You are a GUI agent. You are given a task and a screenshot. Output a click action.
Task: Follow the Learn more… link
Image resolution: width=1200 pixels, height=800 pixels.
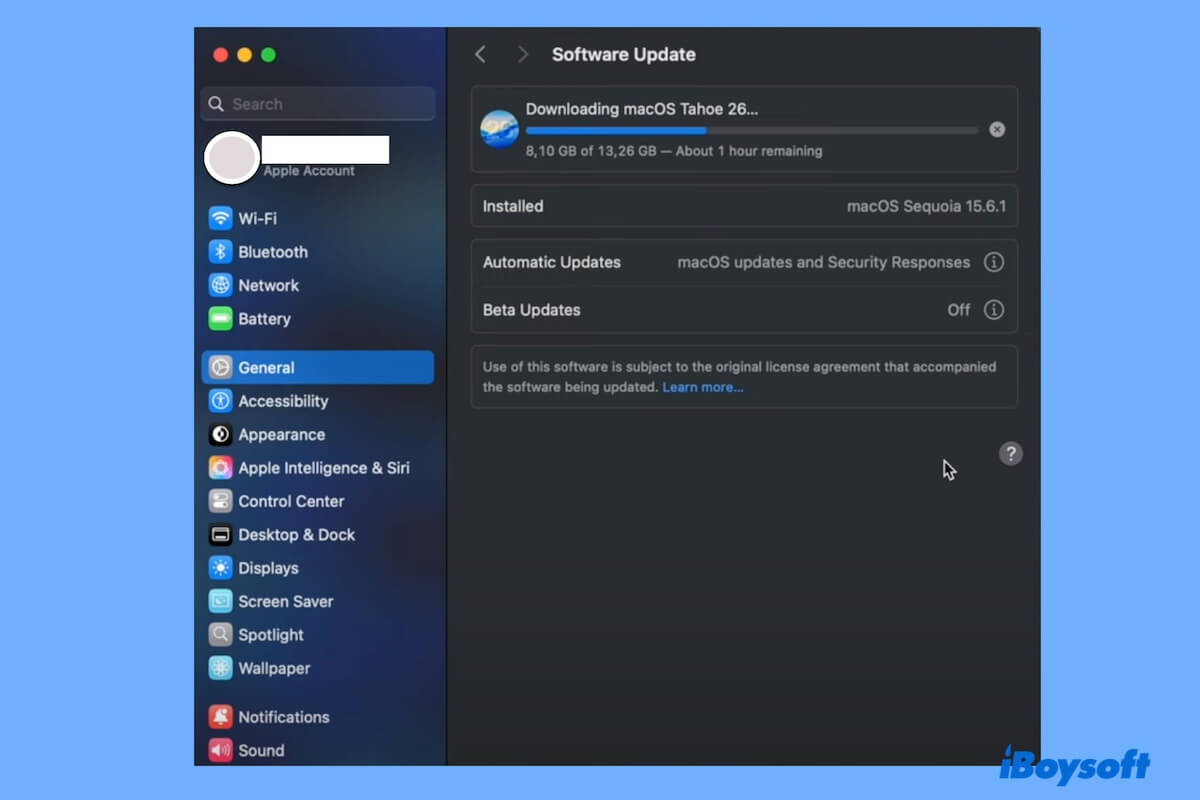point(702,387)
